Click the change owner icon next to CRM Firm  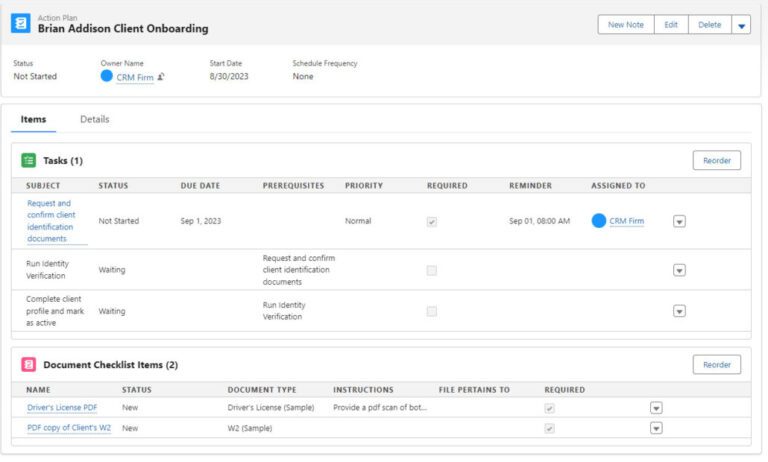pyautogui.click(x=161, y=77)
